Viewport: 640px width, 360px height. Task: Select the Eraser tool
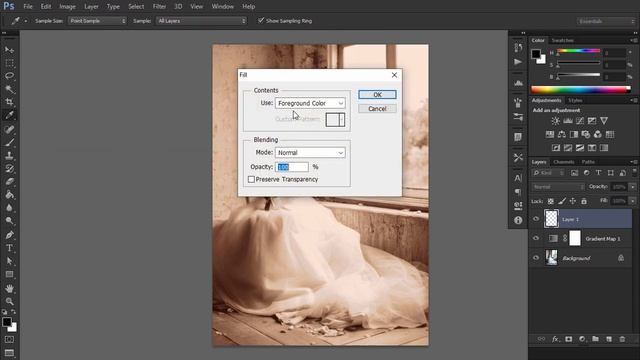pos(9,182)
